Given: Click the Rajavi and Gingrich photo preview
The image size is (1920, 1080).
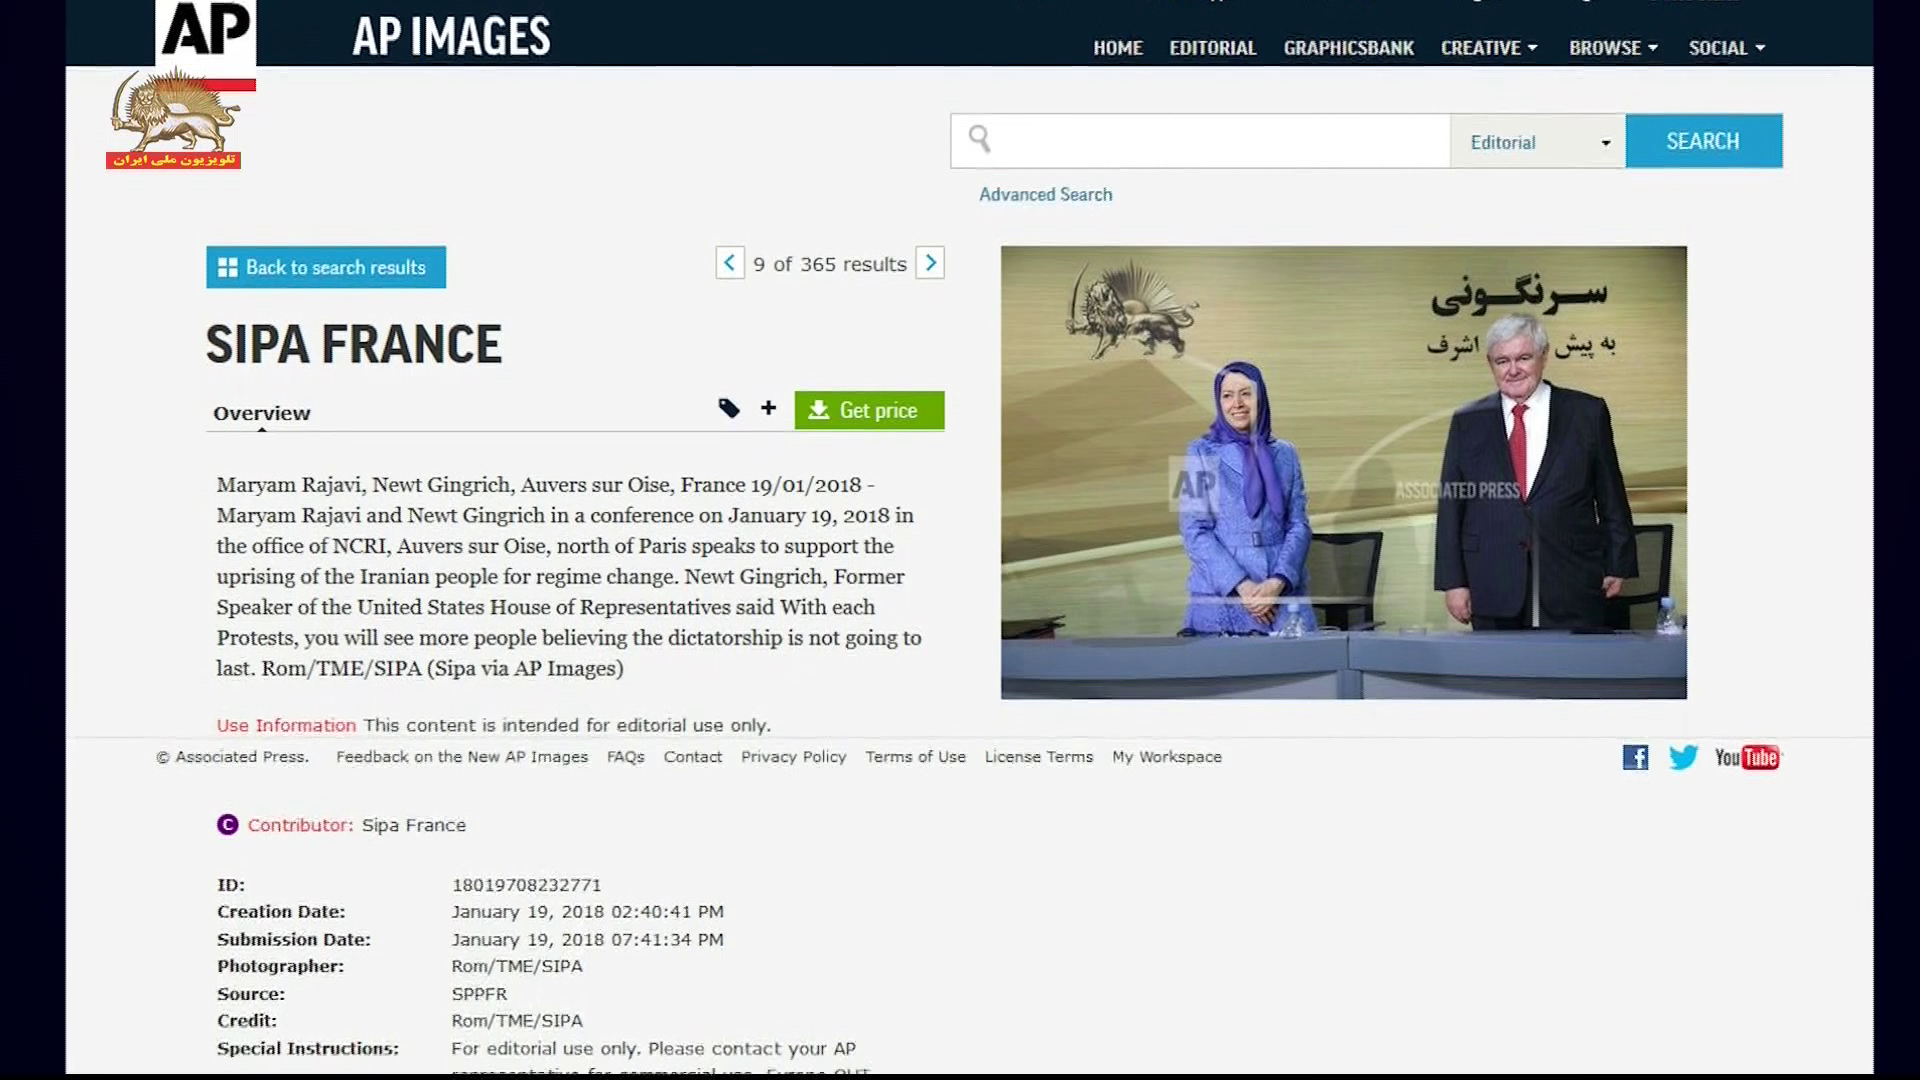Looking at the screenshot, I should click(x=1343, y=472).
